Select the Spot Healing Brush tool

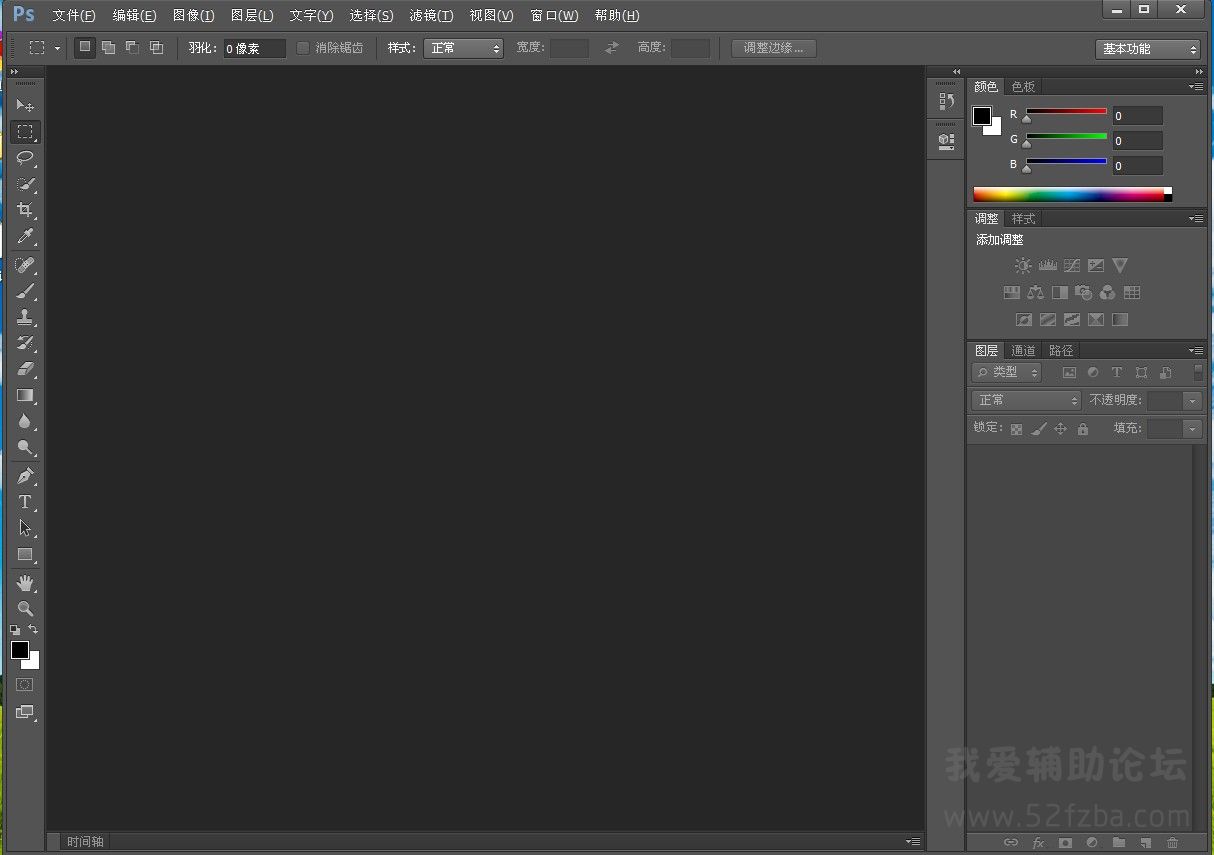pyautogui.click(x=25, y=265)
